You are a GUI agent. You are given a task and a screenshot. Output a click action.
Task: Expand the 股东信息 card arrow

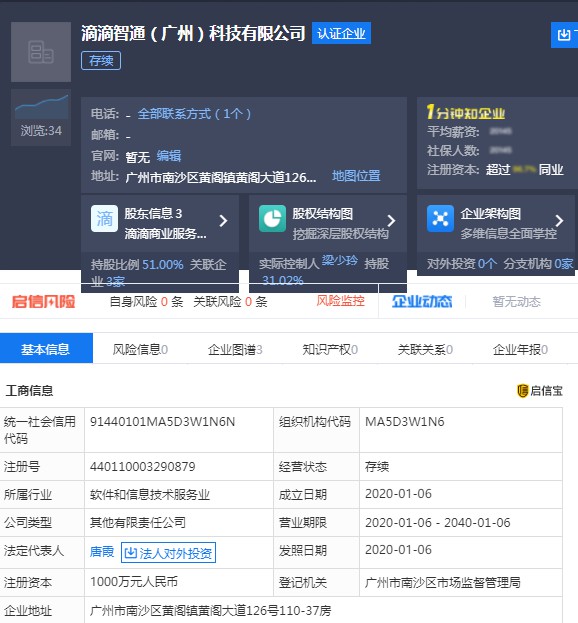pos(224,221)
